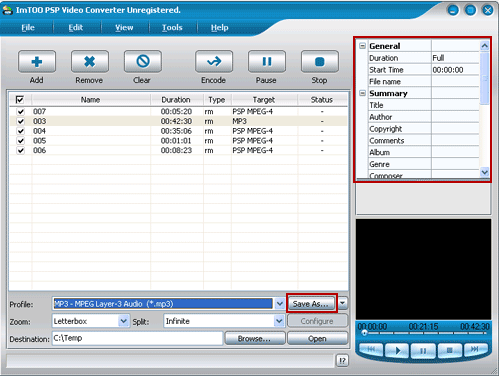Viewport: 499px width, 376px height.
Task: Click the Pause encoding toolbar icon
Action: 267,62
